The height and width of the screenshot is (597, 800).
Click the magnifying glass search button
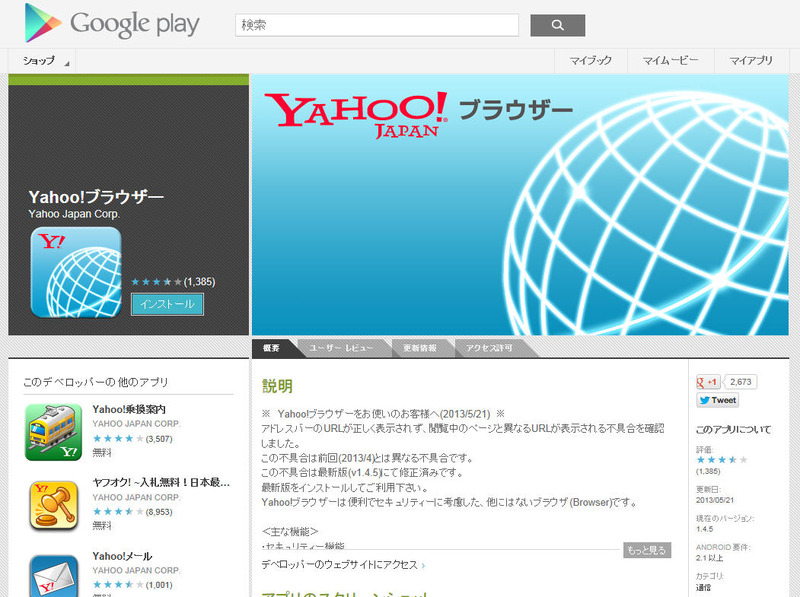pos(557,25)
